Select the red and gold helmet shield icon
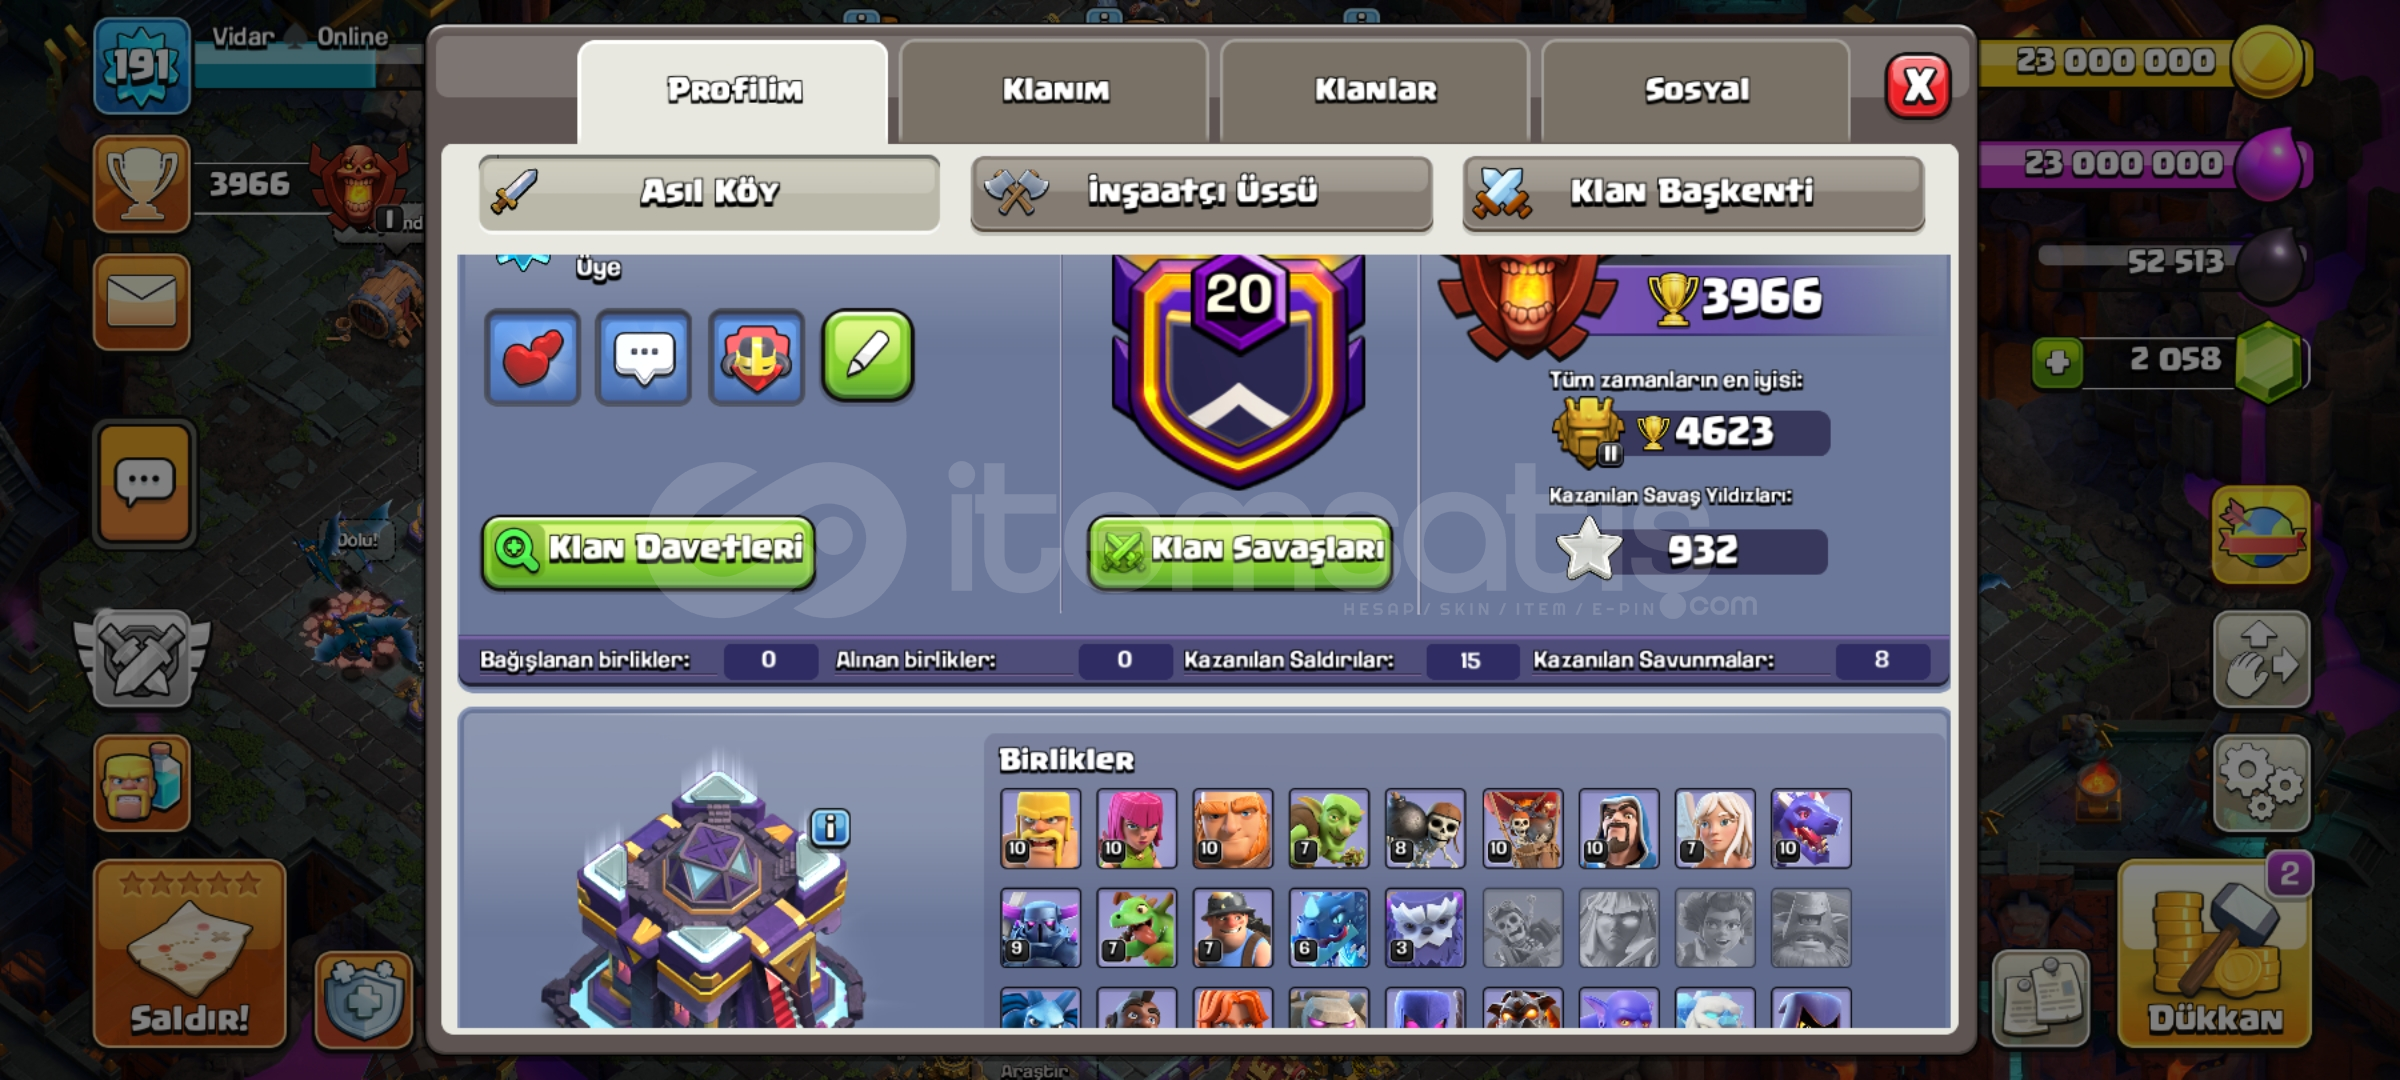2400x1080 pixels. (x=756, y=357)
